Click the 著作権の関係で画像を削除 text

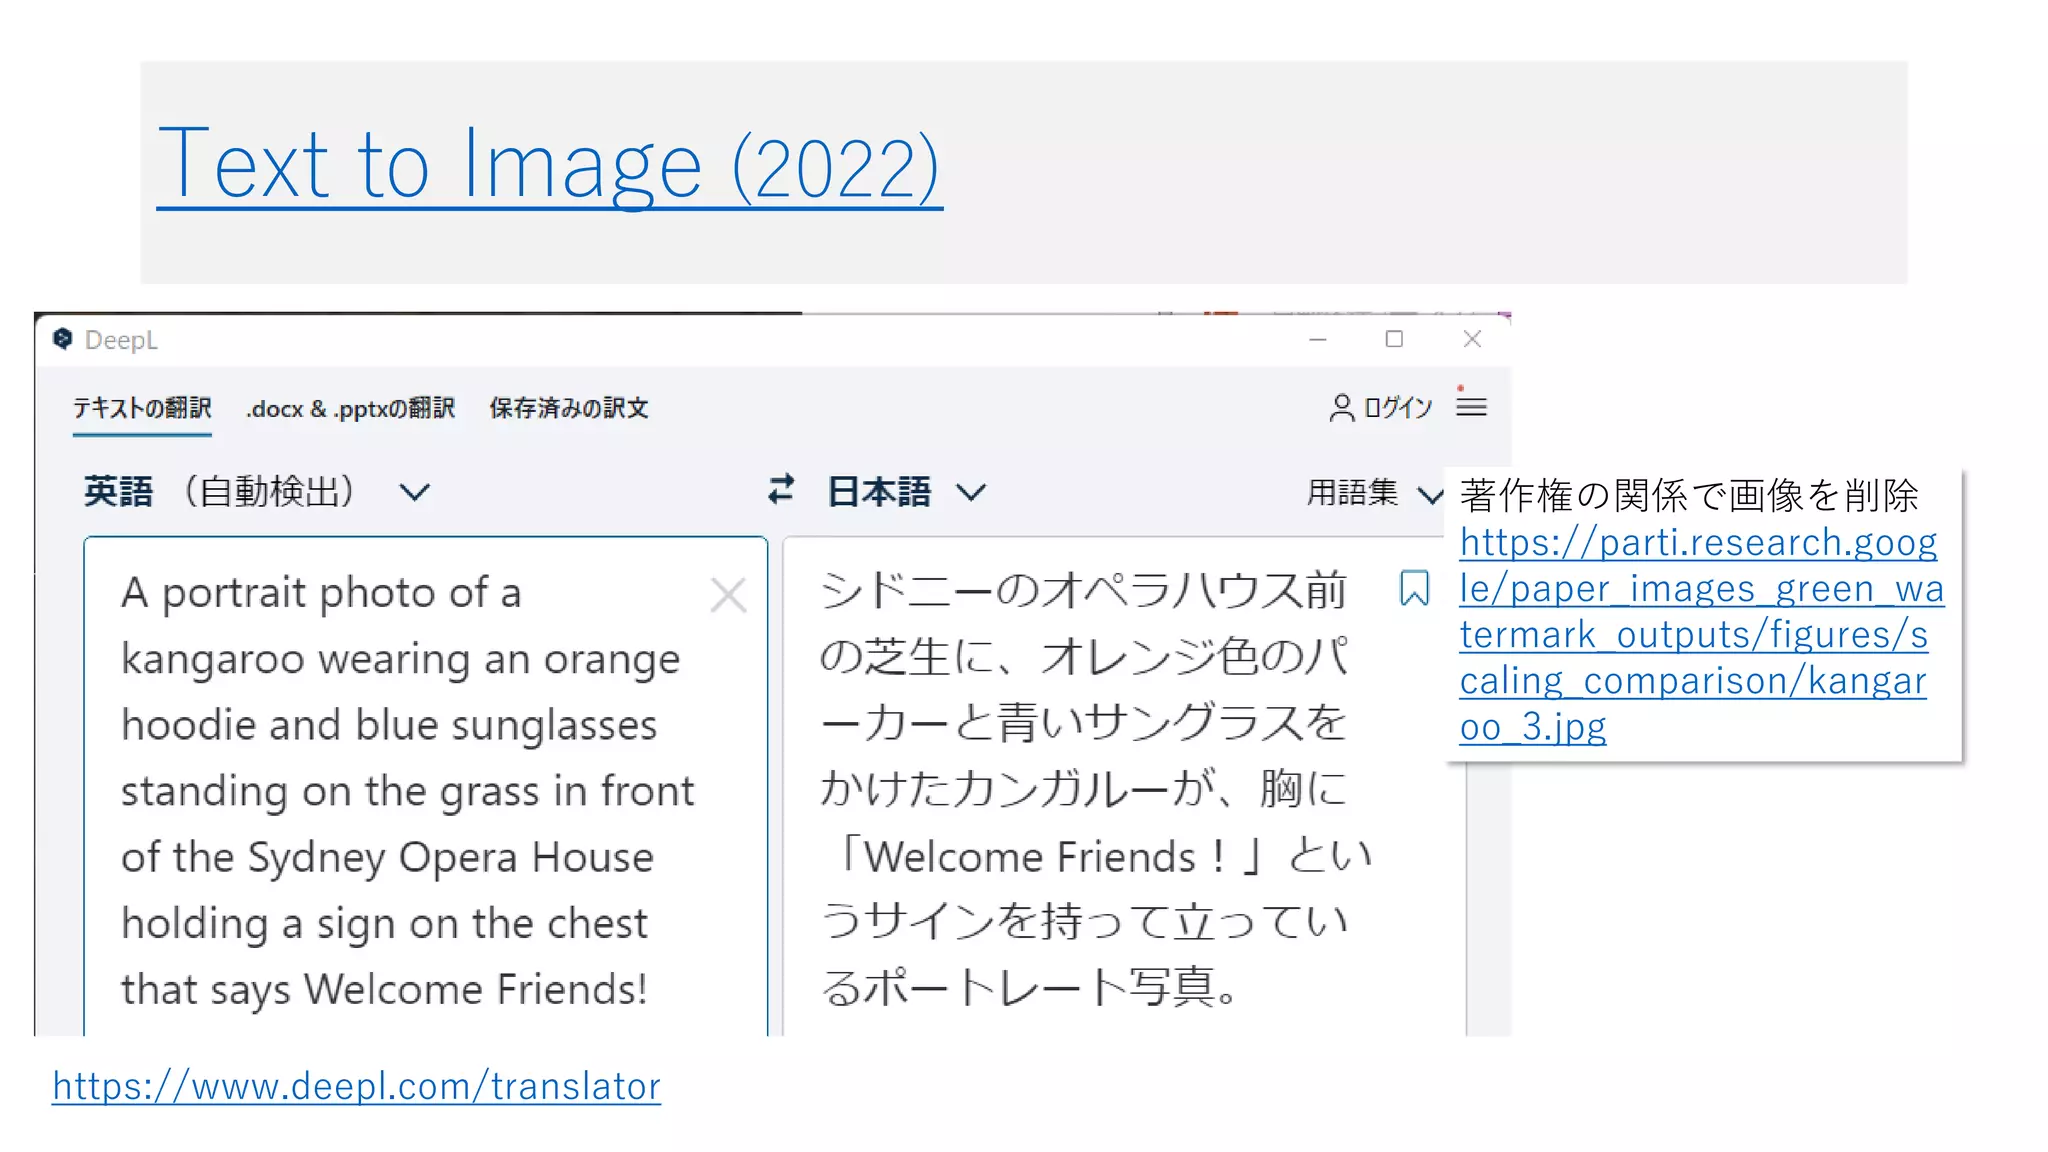click(1688, 495)
